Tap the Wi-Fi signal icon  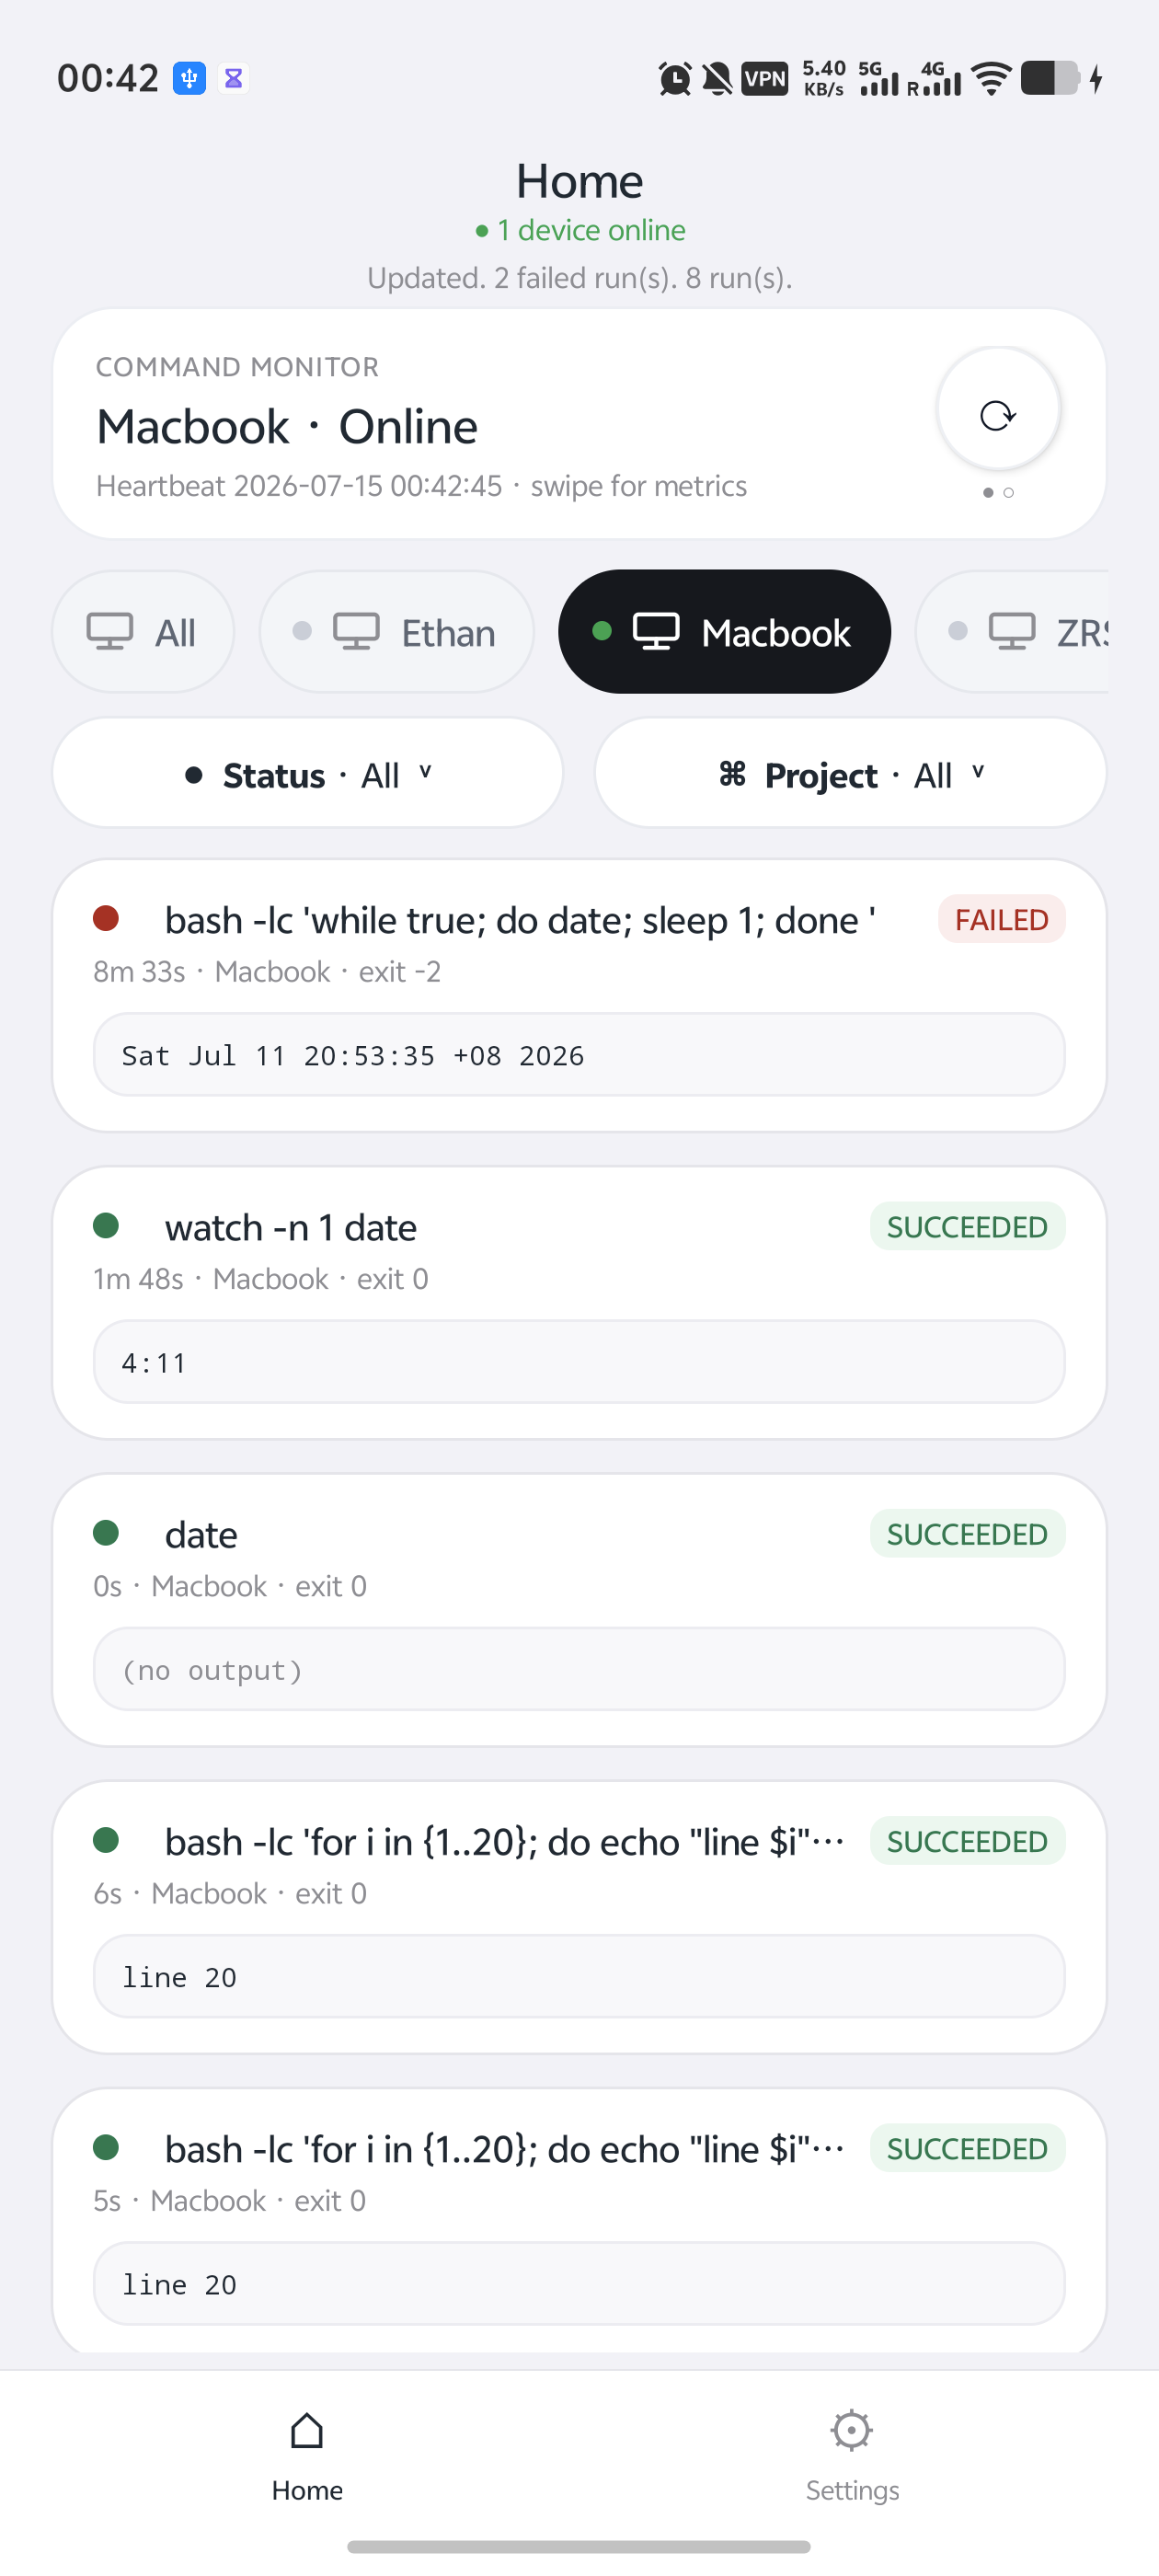coord(991,79)
